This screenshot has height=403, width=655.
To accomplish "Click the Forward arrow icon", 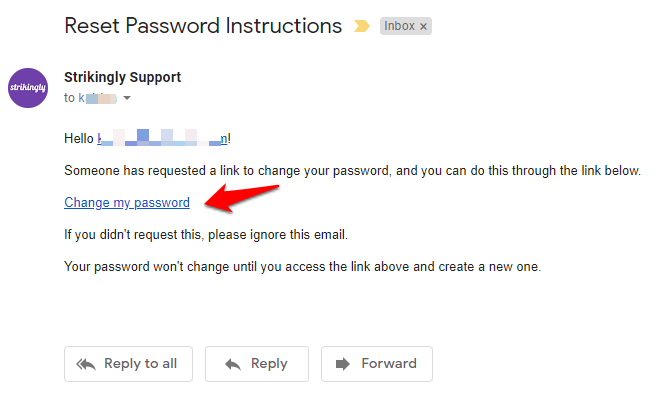I will tap(343, 364).
